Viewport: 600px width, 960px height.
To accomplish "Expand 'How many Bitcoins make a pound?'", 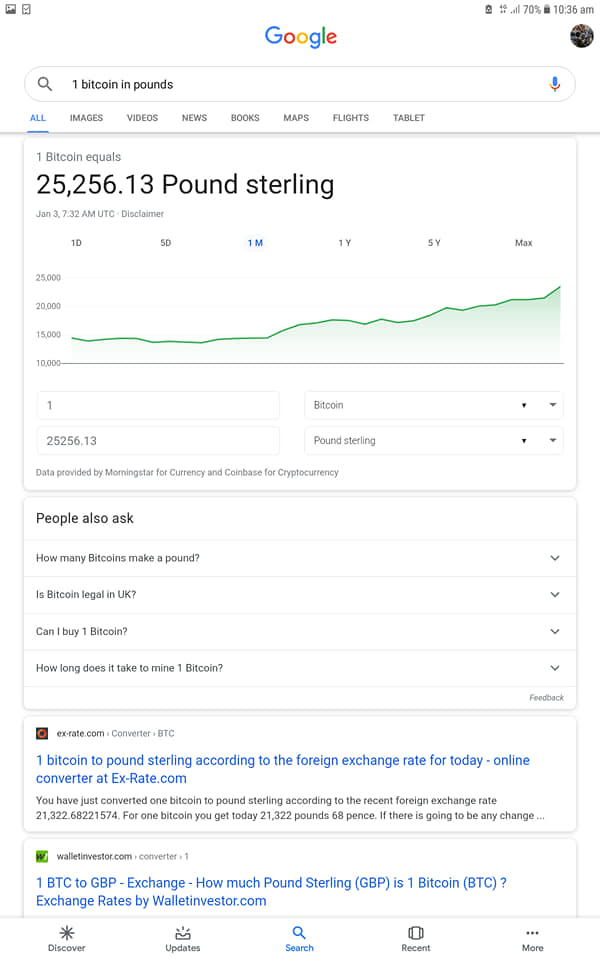I will point(299,558).
